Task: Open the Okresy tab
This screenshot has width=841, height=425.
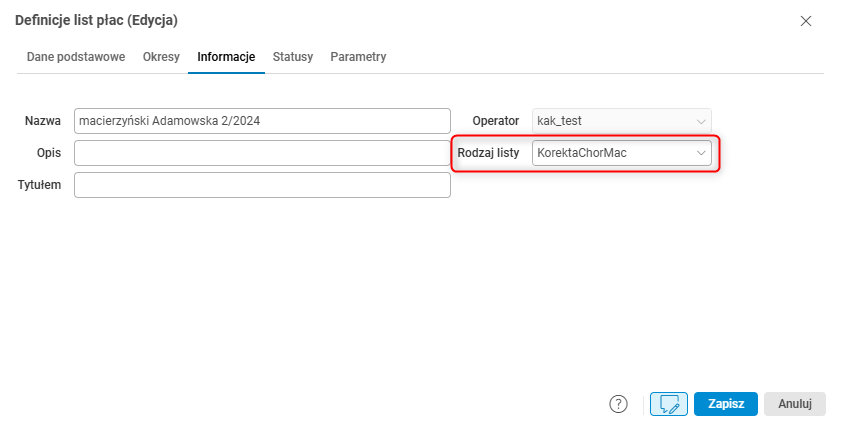Action: click(x=161, y=57)
